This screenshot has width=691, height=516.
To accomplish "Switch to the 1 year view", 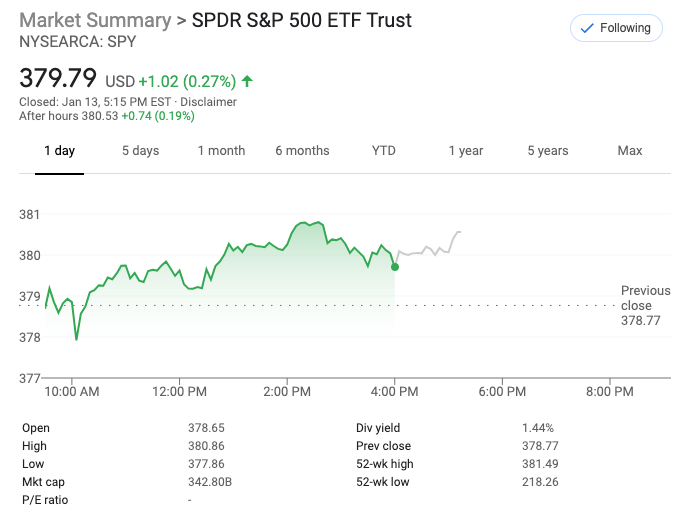I will (465, 151).
